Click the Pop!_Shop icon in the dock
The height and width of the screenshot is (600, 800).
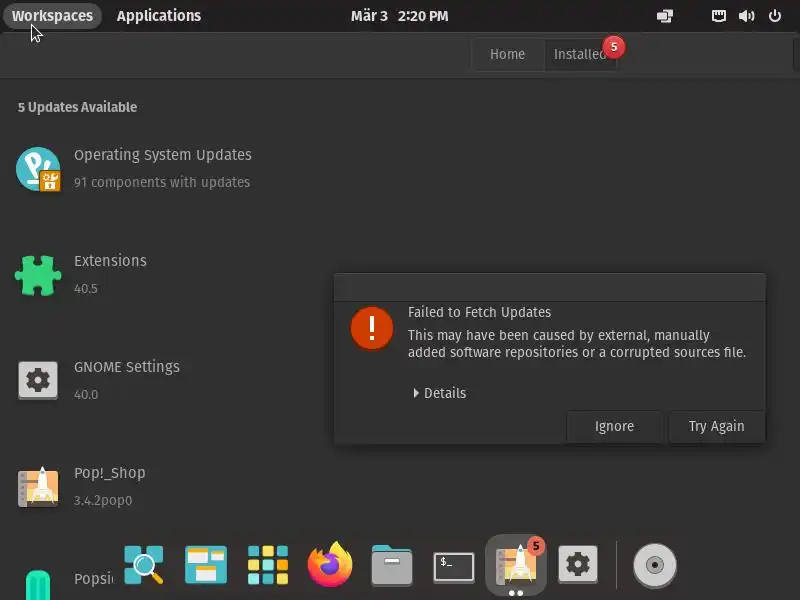coord(516,565)
